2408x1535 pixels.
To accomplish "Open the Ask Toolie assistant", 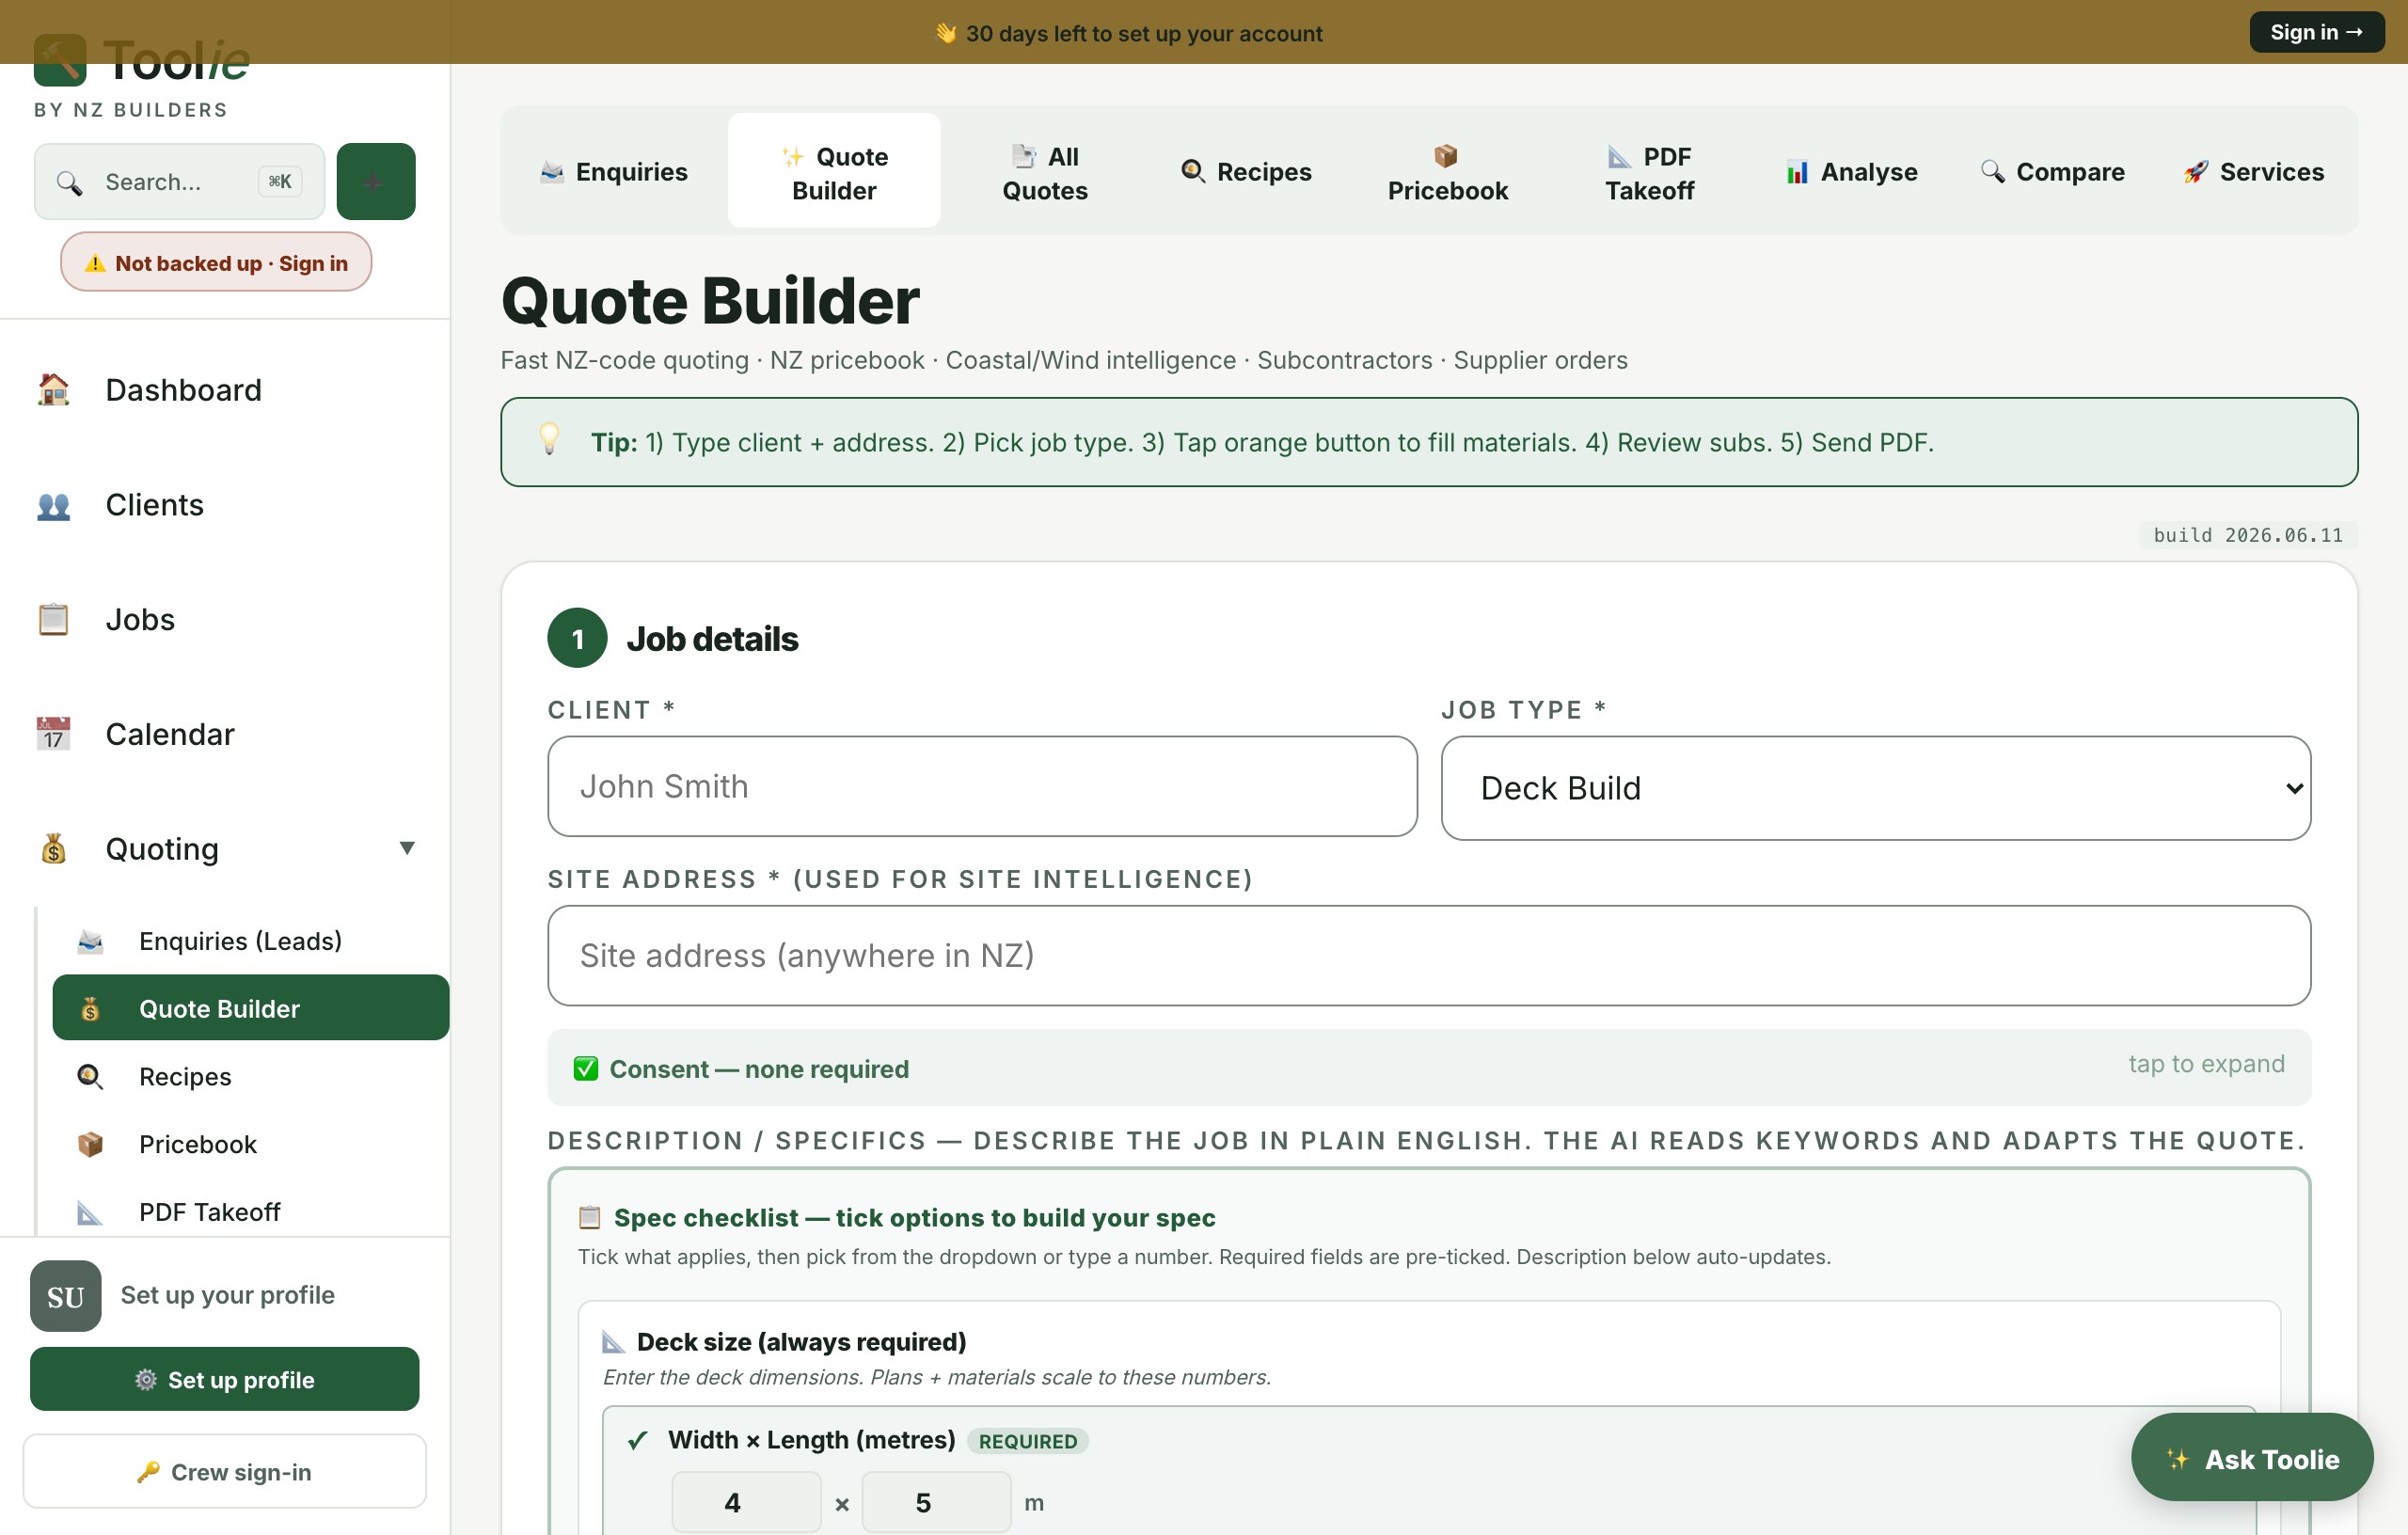I will (2252, 1458).
